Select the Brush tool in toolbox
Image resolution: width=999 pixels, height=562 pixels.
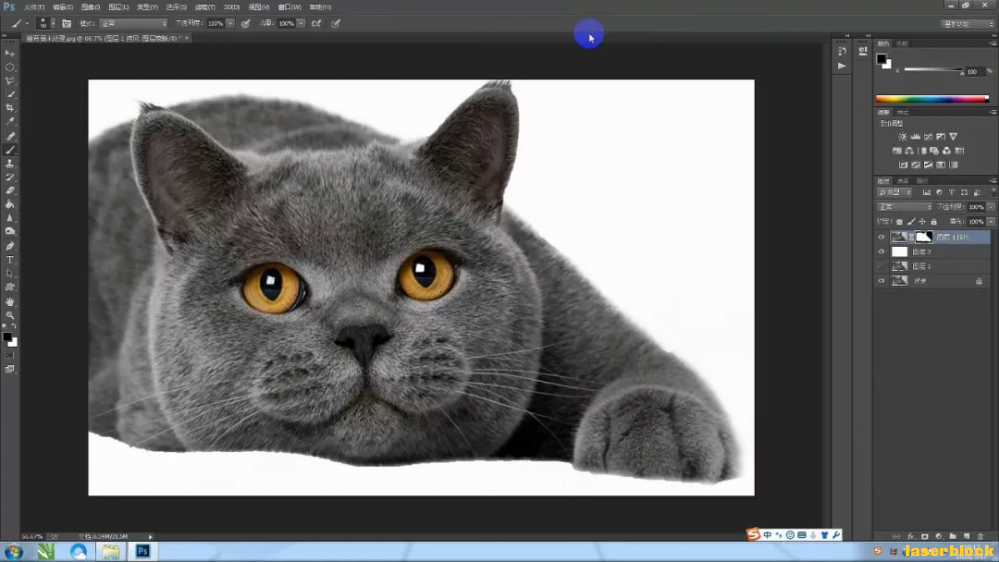tap(10, 150)
